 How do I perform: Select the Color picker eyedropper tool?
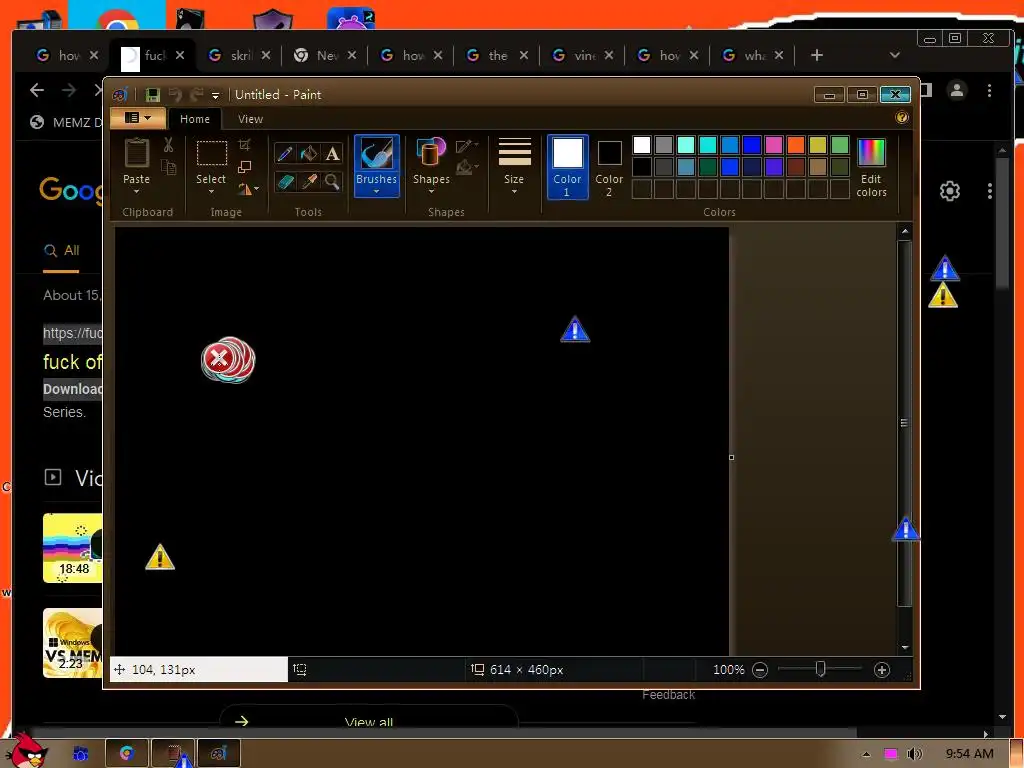click(x=308, y=182)
